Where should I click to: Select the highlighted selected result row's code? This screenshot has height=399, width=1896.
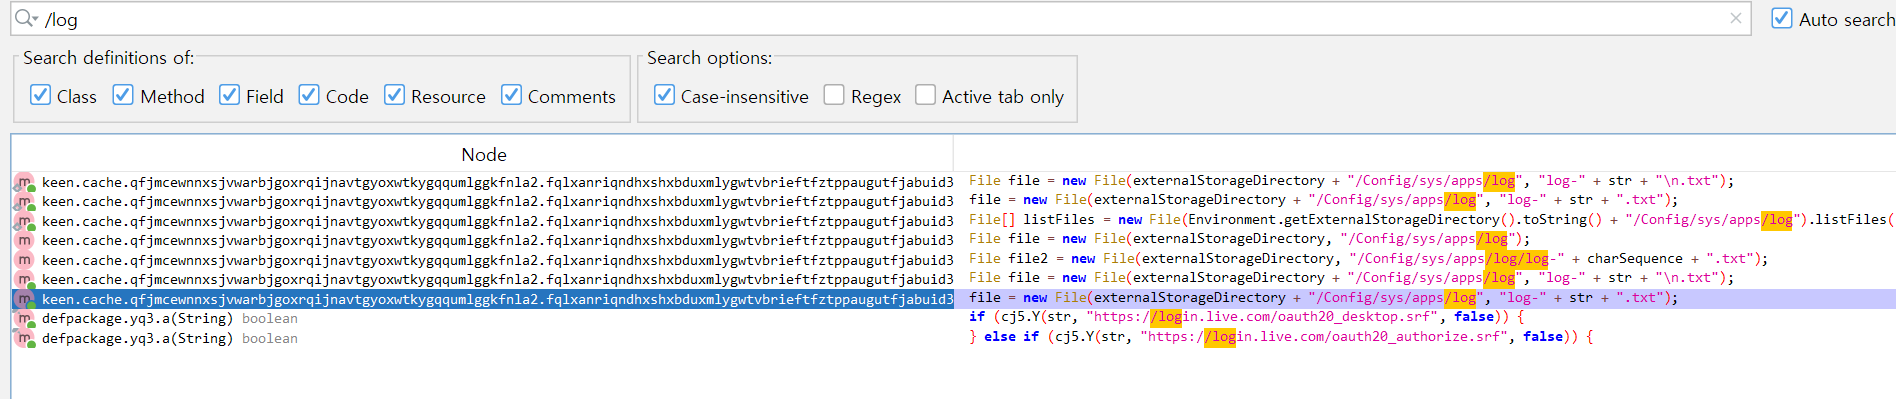pyautogui.click(x=1323, y=298)
